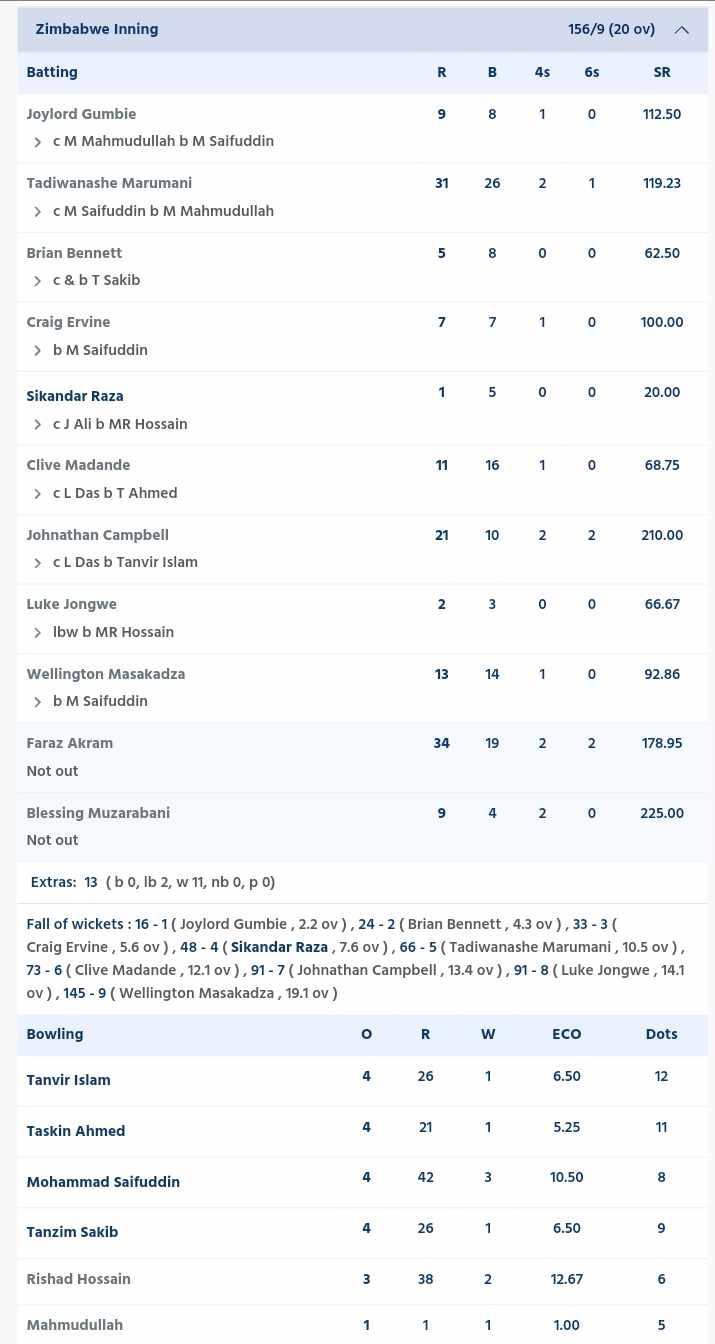This screenshot has width=715, height=1344.
Task: Expand Tadiwanashe Marumani dismissal chevron
Action: 38,212
